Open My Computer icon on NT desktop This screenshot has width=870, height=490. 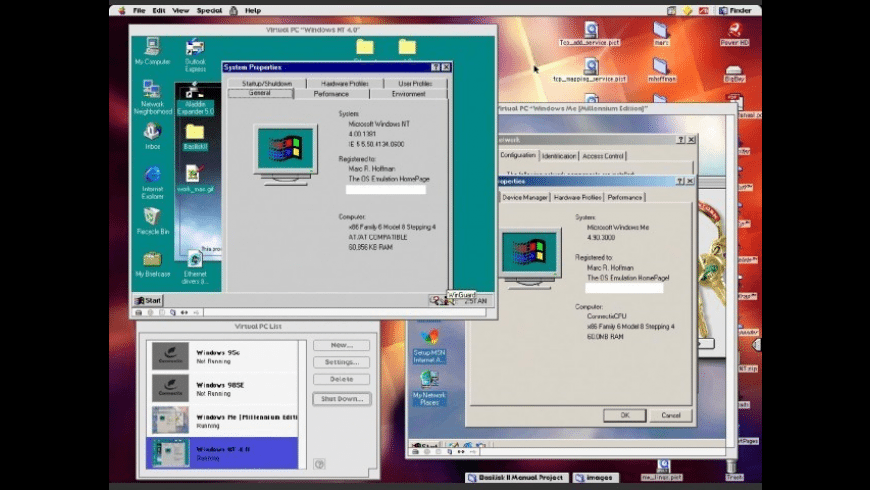coord(152,51)
